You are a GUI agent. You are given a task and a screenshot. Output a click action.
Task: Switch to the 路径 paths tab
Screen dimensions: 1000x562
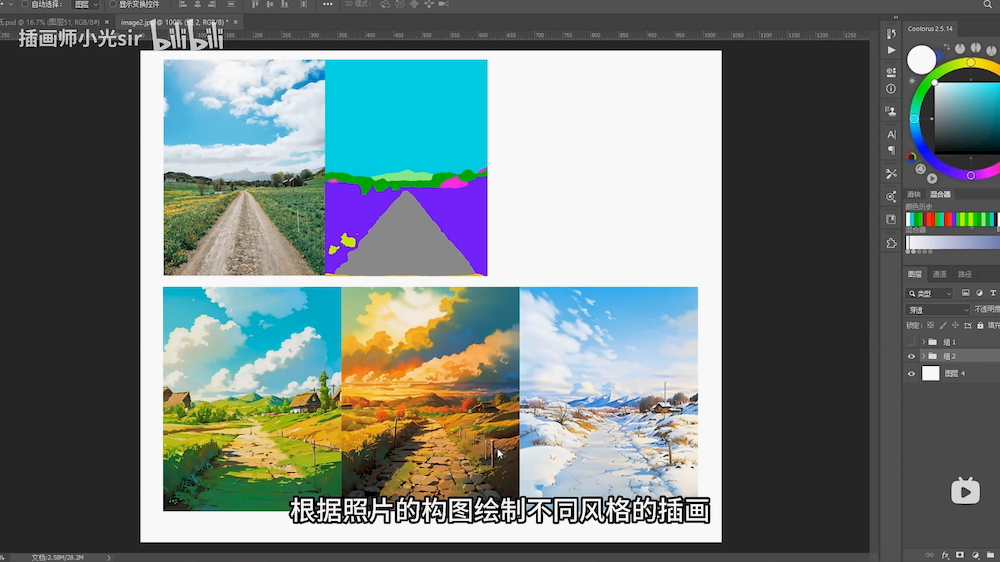coord(964,274)
